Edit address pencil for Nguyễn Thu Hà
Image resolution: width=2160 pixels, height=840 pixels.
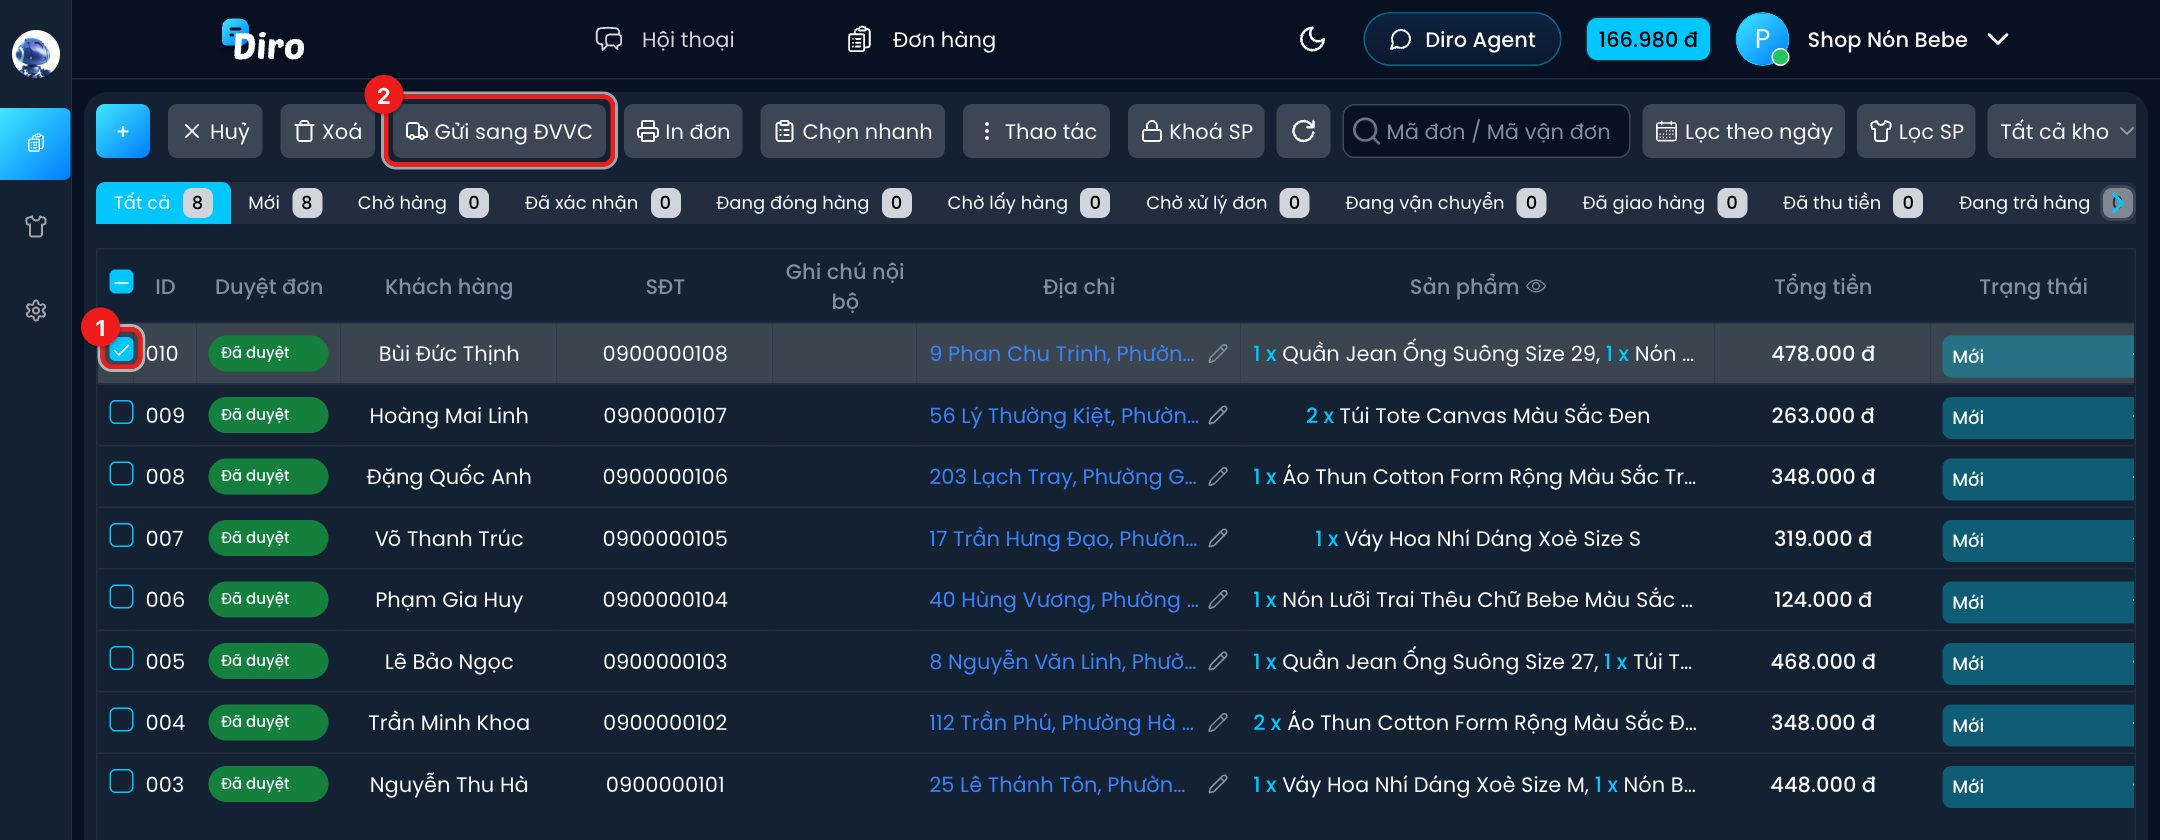(x=1218, y=785)
